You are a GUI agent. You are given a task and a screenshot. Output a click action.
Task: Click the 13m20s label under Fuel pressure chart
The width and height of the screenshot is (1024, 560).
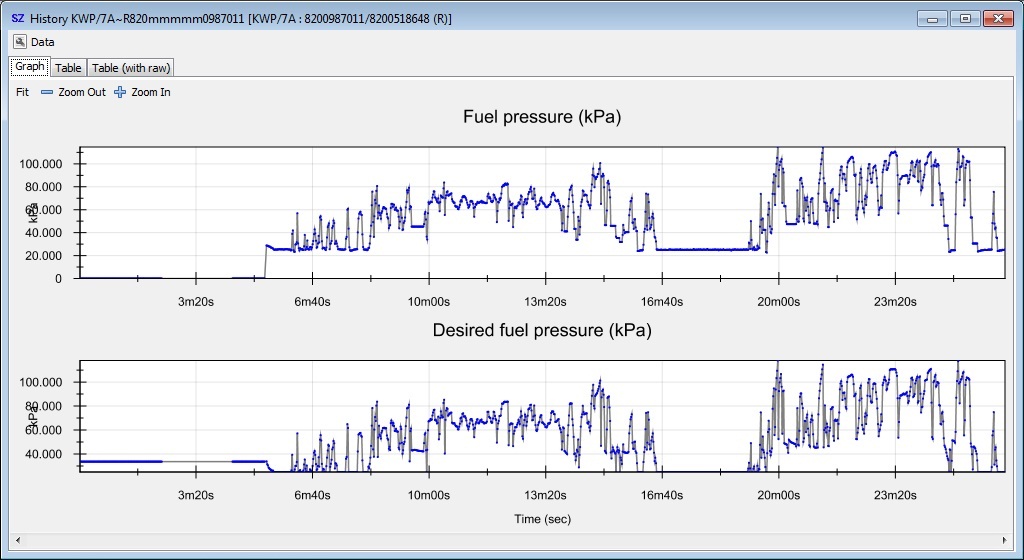(x=545, y=302)
